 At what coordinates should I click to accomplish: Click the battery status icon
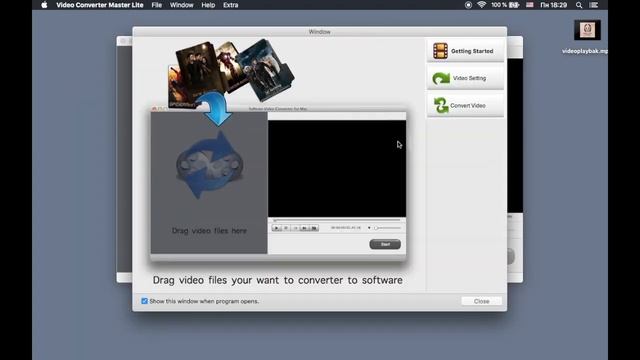514,5
